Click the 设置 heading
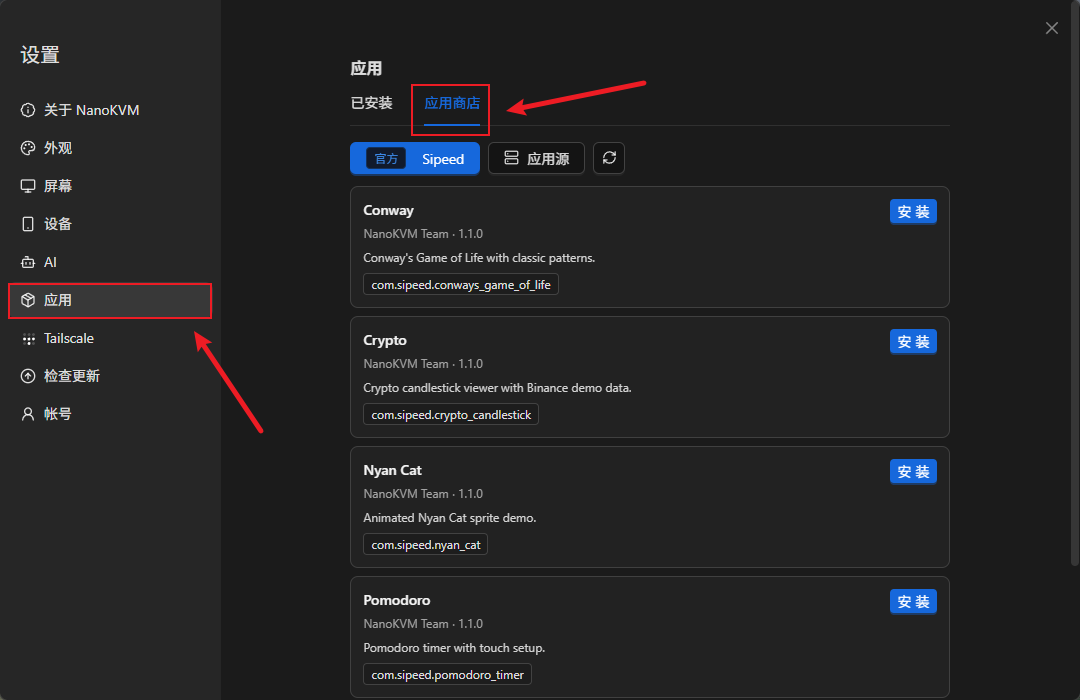Image resolution: width=1080 pixels, height=700 pixels. coord(40,54)
